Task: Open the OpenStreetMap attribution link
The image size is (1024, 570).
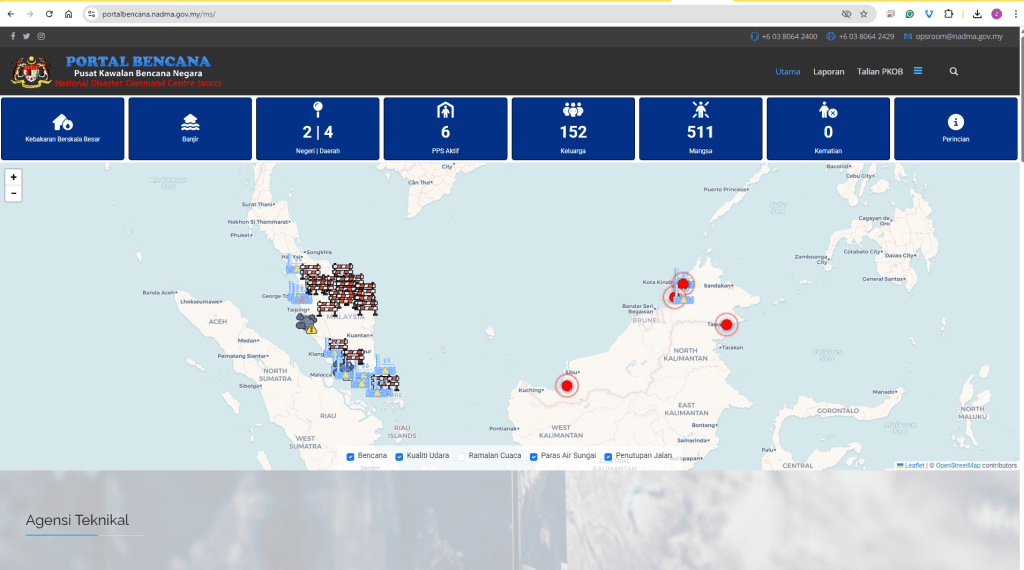Action: click(x=958, y=466)
